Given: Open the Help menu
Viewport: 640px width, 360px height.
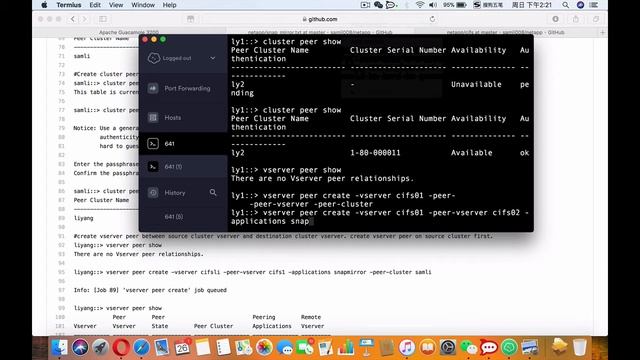Looking at the screenshot, I should pyautogui.click(x=169, y=5).
